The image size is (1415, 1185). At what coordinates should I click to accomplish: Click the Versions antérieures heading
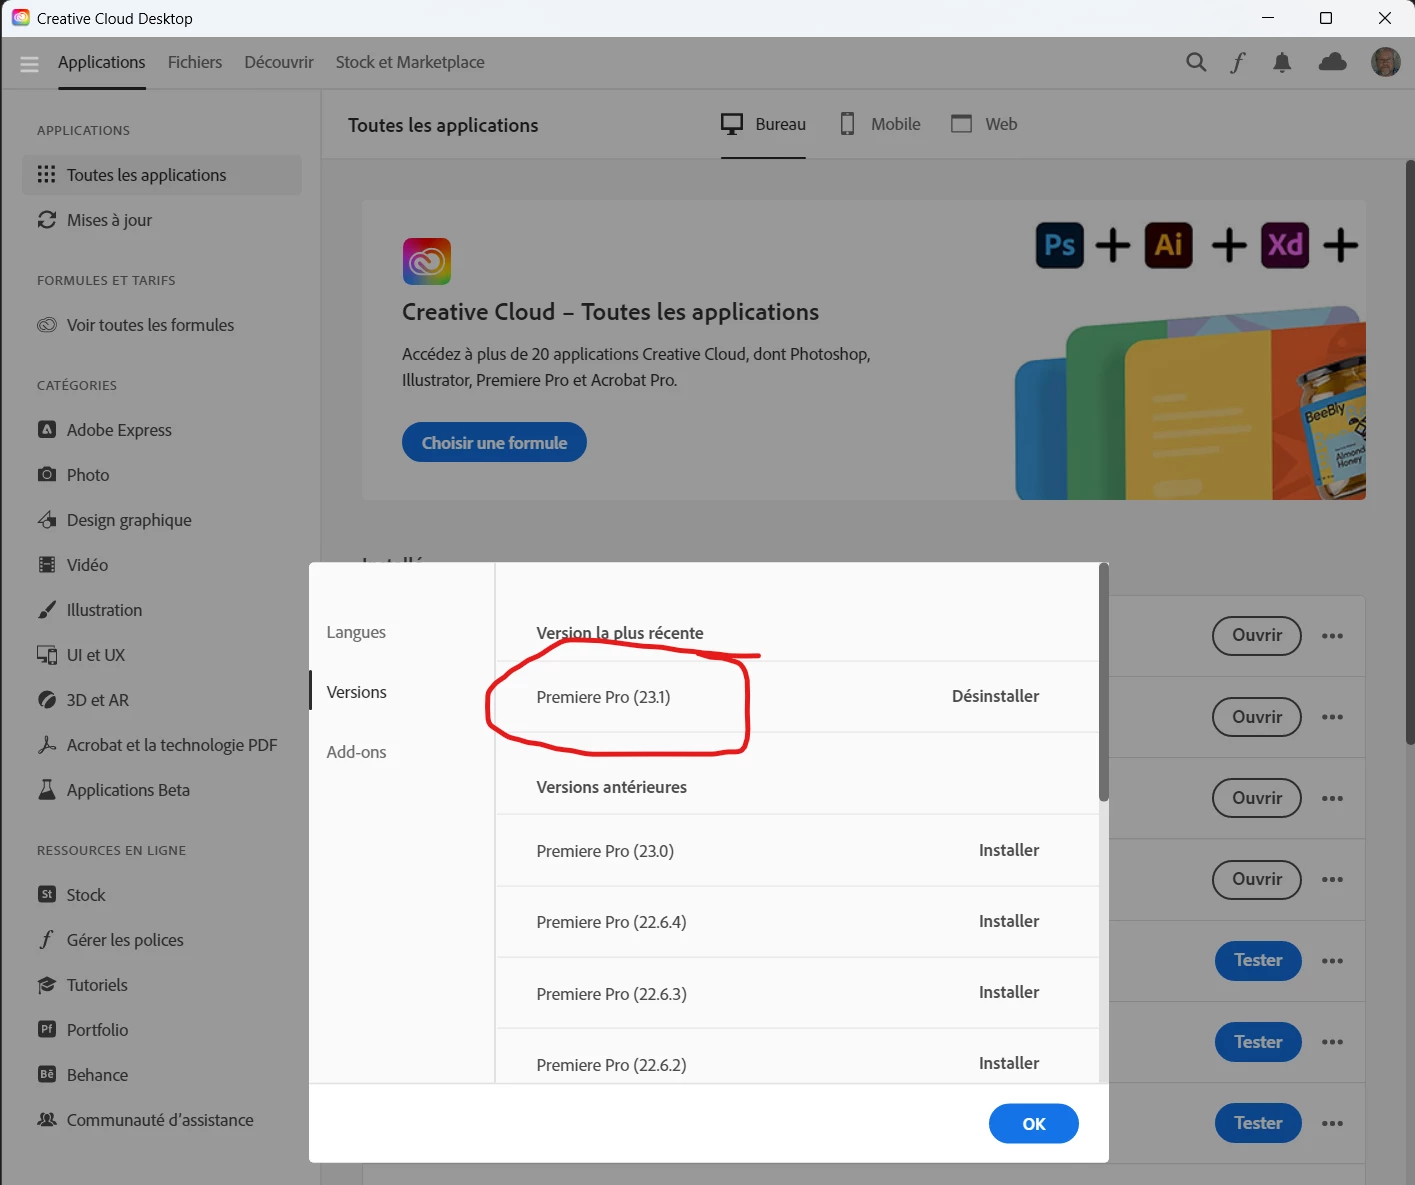[x=611, y=787]
